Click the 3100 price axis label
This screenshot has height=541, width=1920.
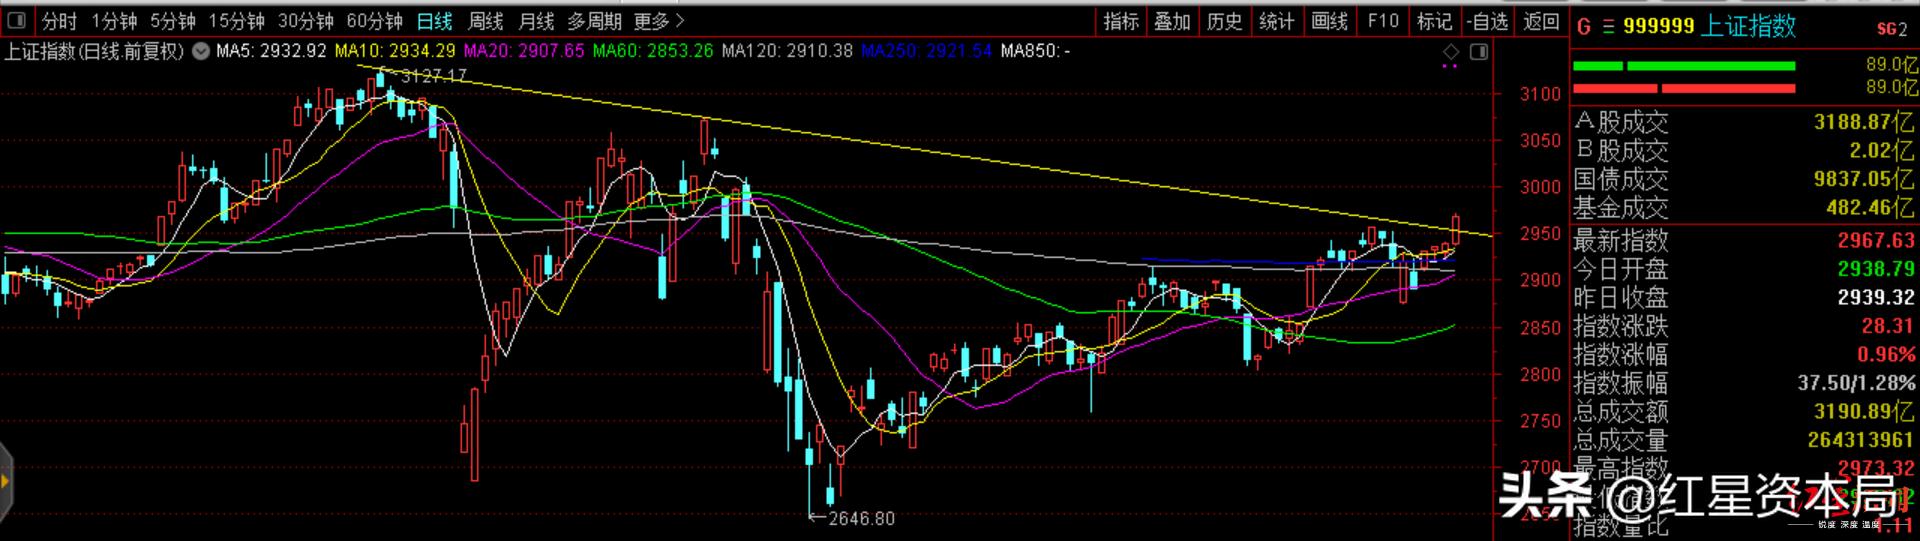1540,94
